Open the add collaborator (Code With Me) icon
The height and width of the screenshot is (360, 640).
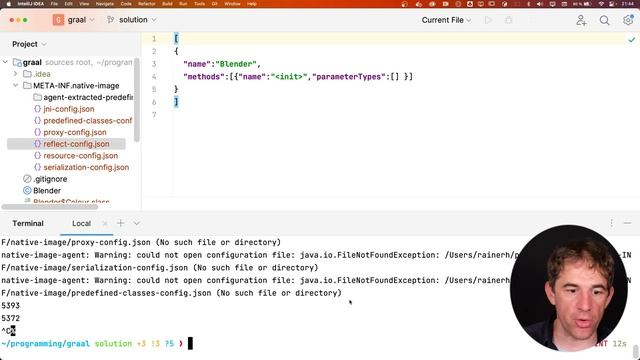[581, 20]
